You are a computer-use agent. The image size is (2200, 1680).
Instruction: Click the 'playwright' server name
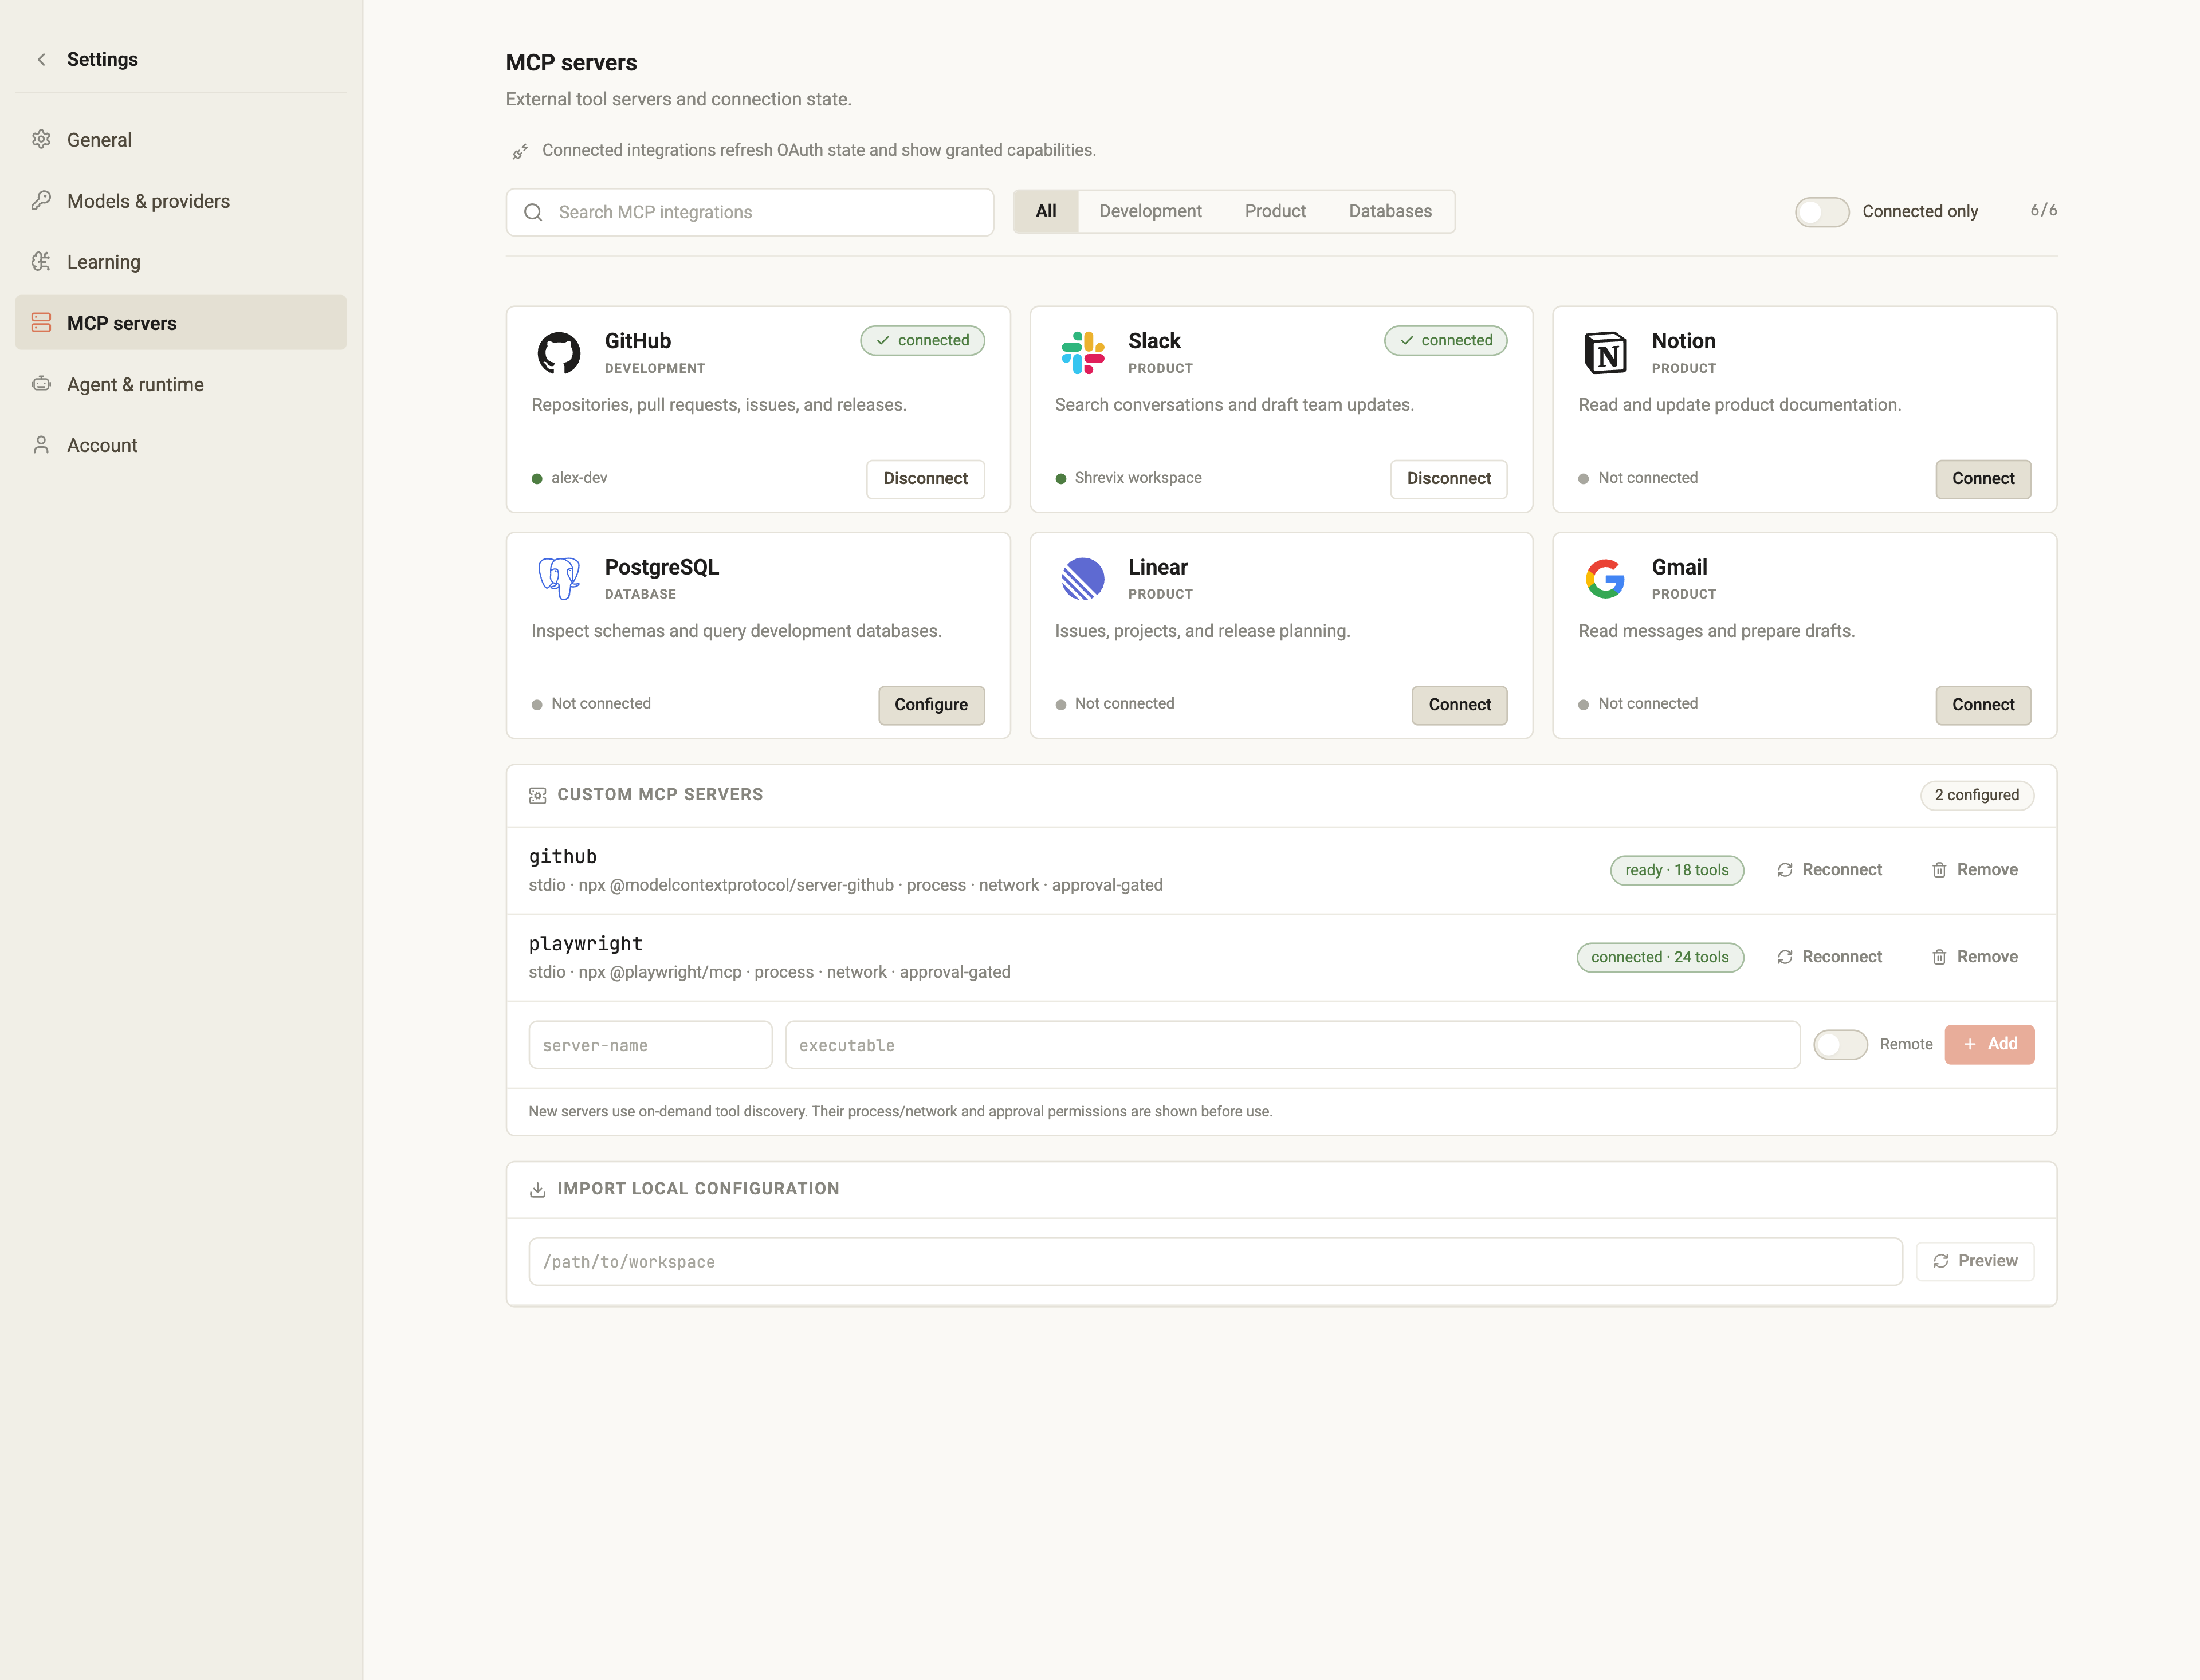[x=585, y=944]
